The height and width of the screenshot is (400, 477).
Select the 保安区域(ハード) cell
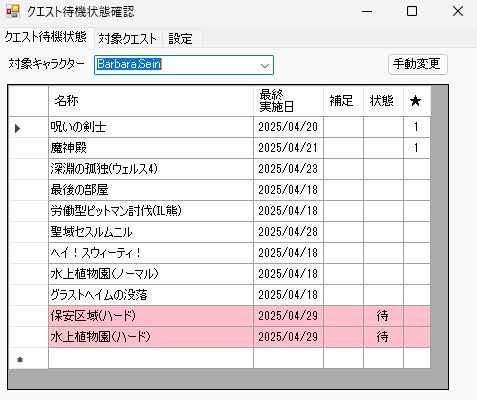[x=151, y=316]
